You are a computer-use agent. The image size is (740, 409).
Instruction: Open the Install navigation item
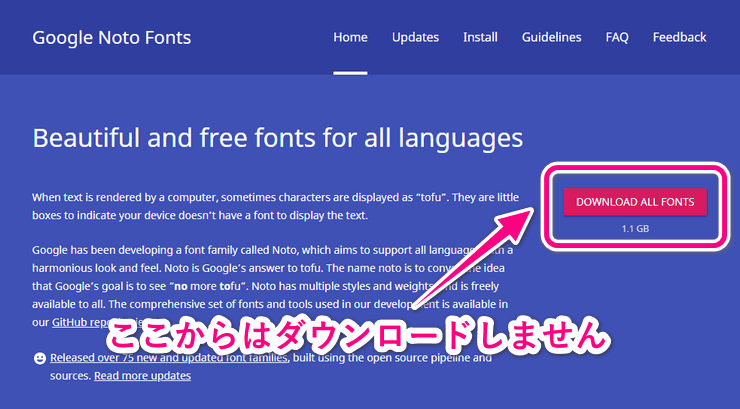[480, 37]
